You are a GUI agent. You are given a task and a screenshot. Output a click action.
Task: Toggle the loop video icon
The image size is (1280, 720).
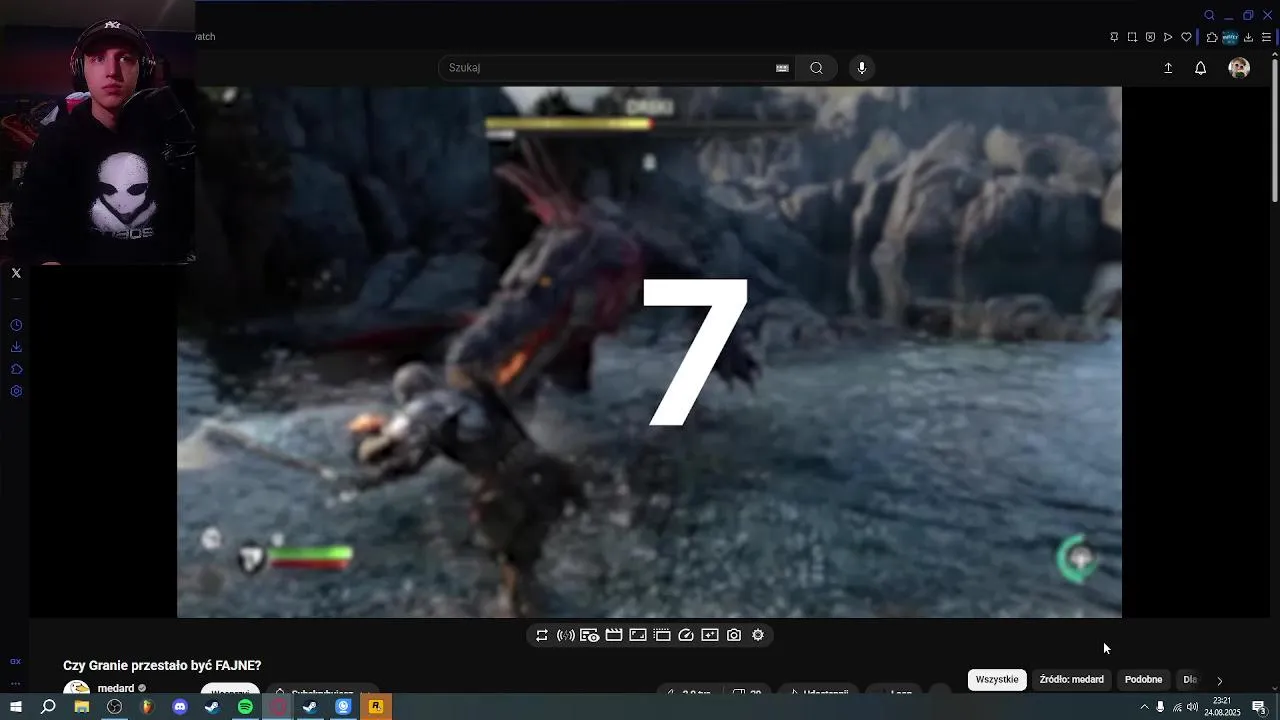(x=542, y=635)
